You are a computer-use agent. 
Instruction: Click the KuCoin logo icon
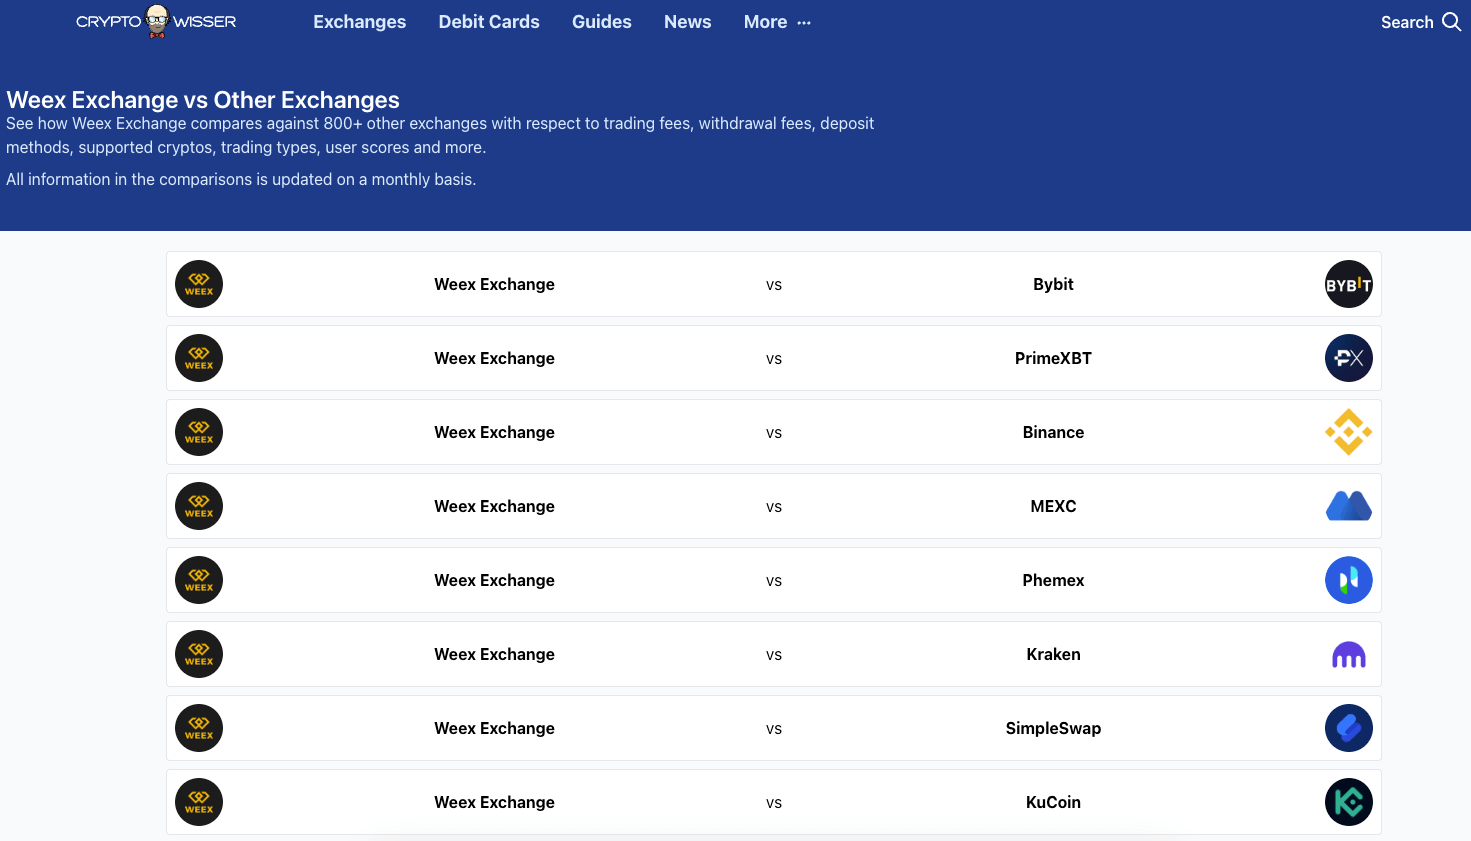point(1348,802)
